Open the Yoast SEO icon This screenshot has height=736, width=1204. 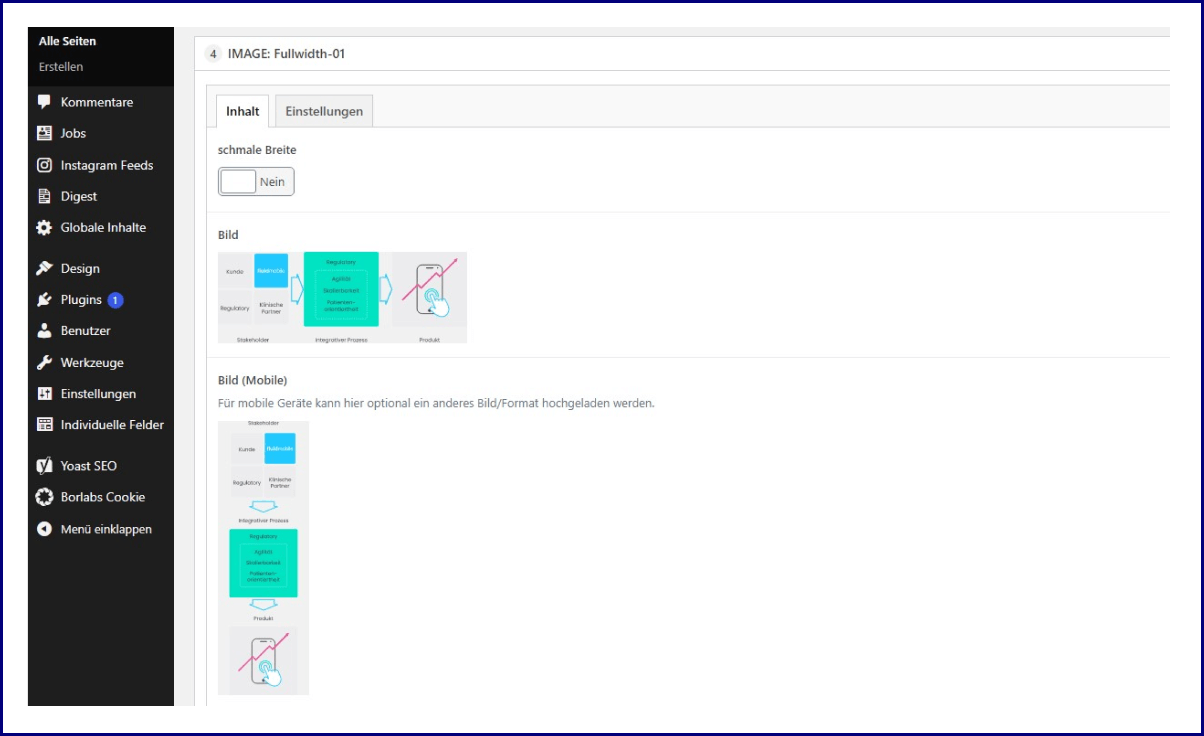pos(42,465)
